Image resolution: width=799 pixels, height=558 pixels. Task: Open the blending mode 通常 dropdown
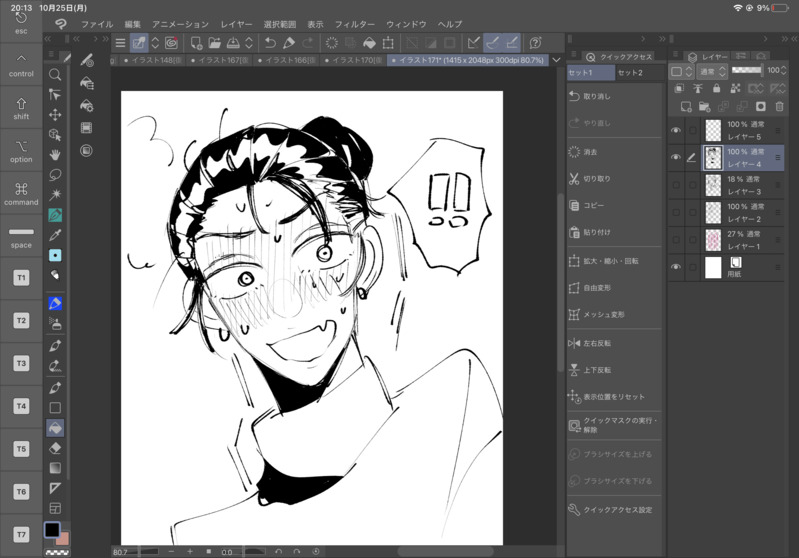[713, 71]
